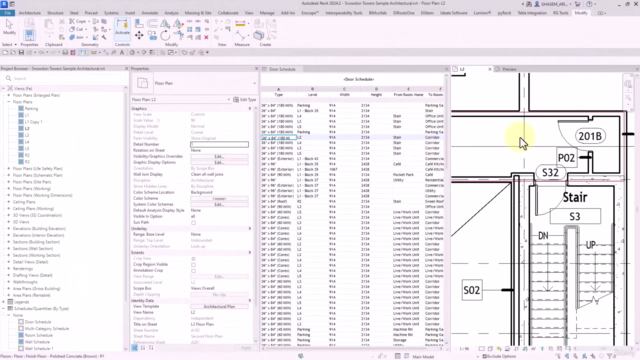Open the Architecture ribbon tab
640x360 pixels.
pyautogui.click(x=30, y=13)
